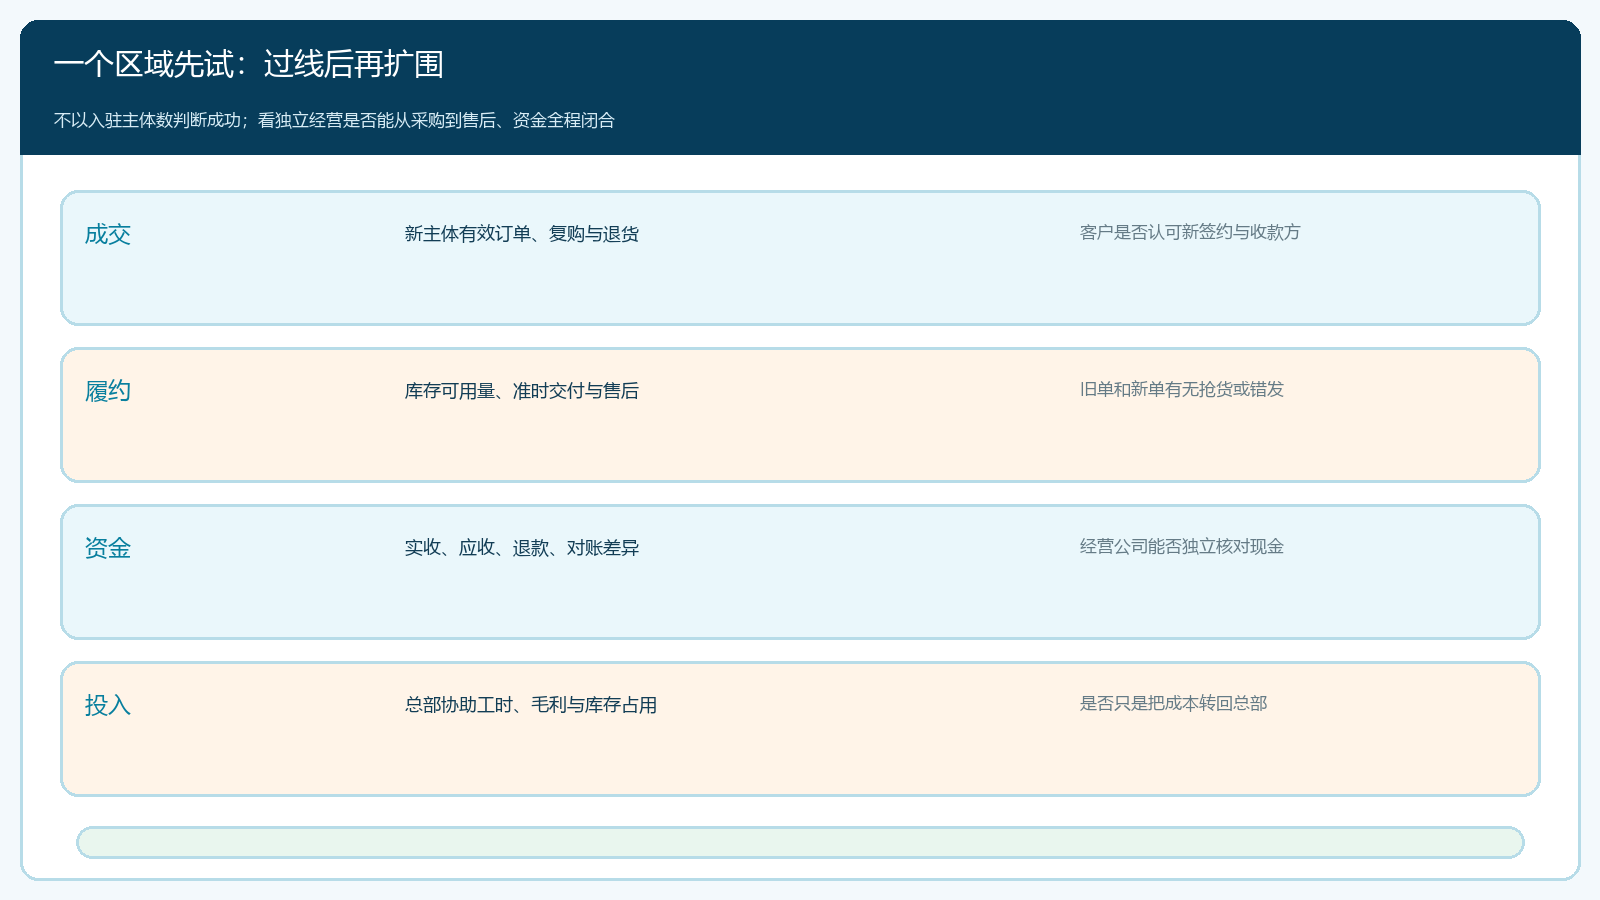Image resolution: width=1600 pixels, height=900 pixels.
Task: Click 库存可用量、准时交付与售后 text
Action: pos(522,391)
